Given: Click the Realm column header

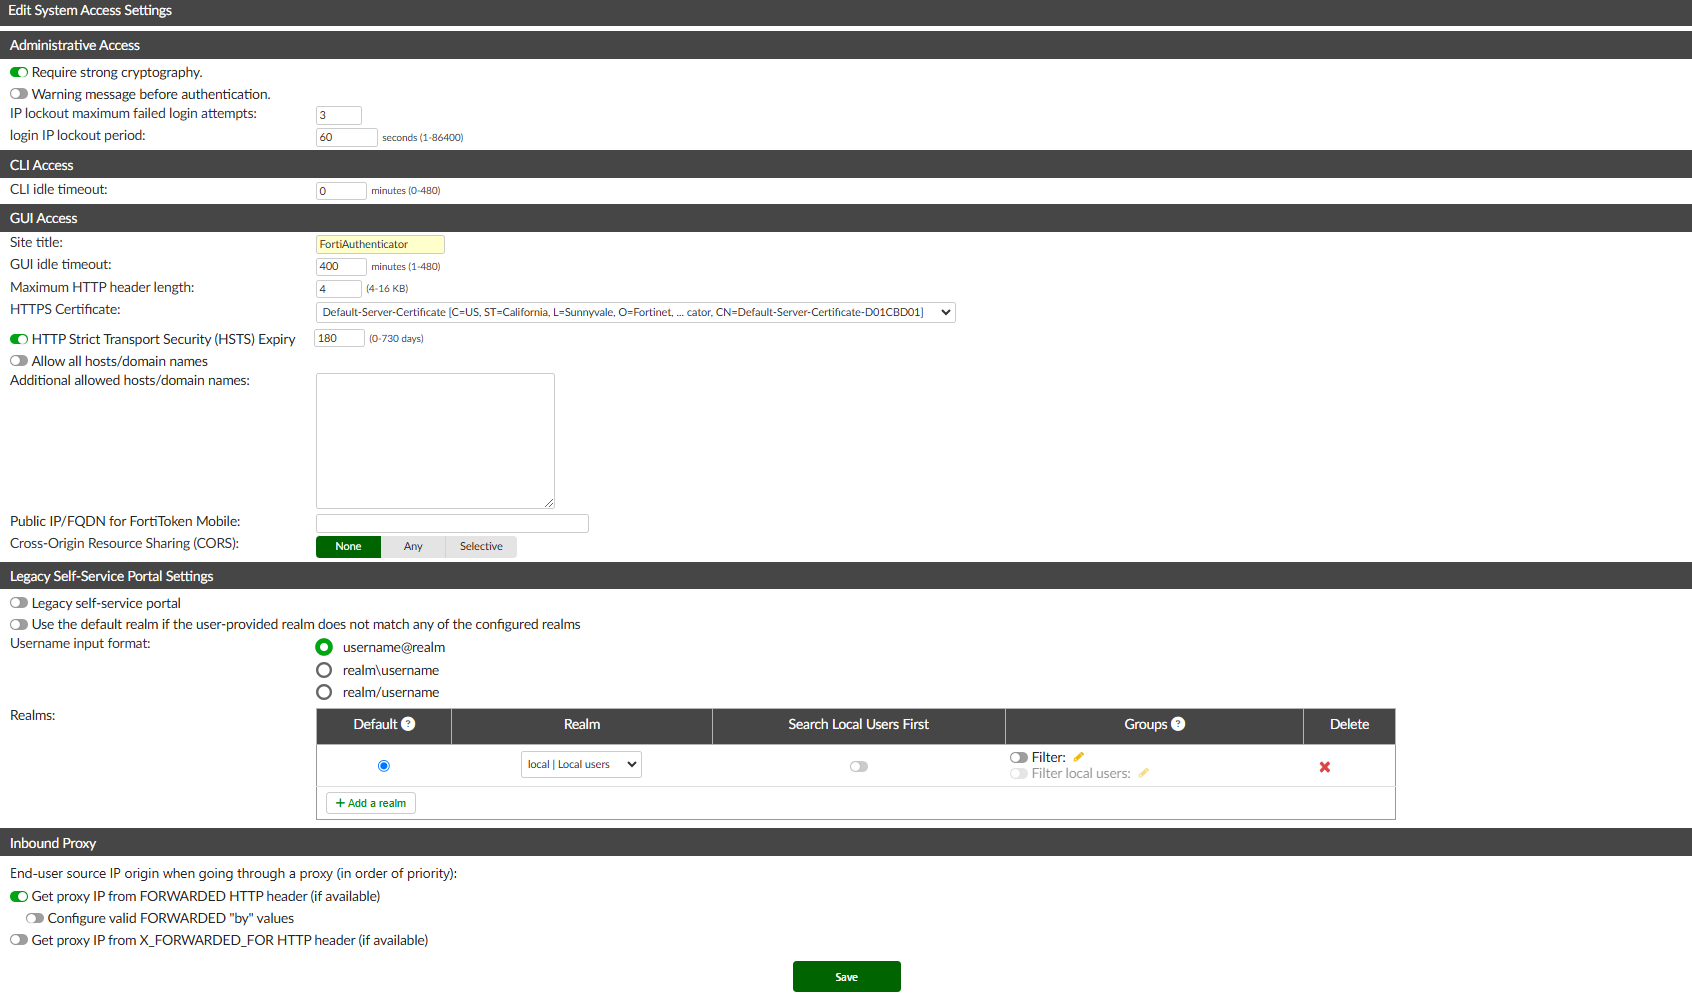Looking at the screenshot, I should [x=582, y=724].
